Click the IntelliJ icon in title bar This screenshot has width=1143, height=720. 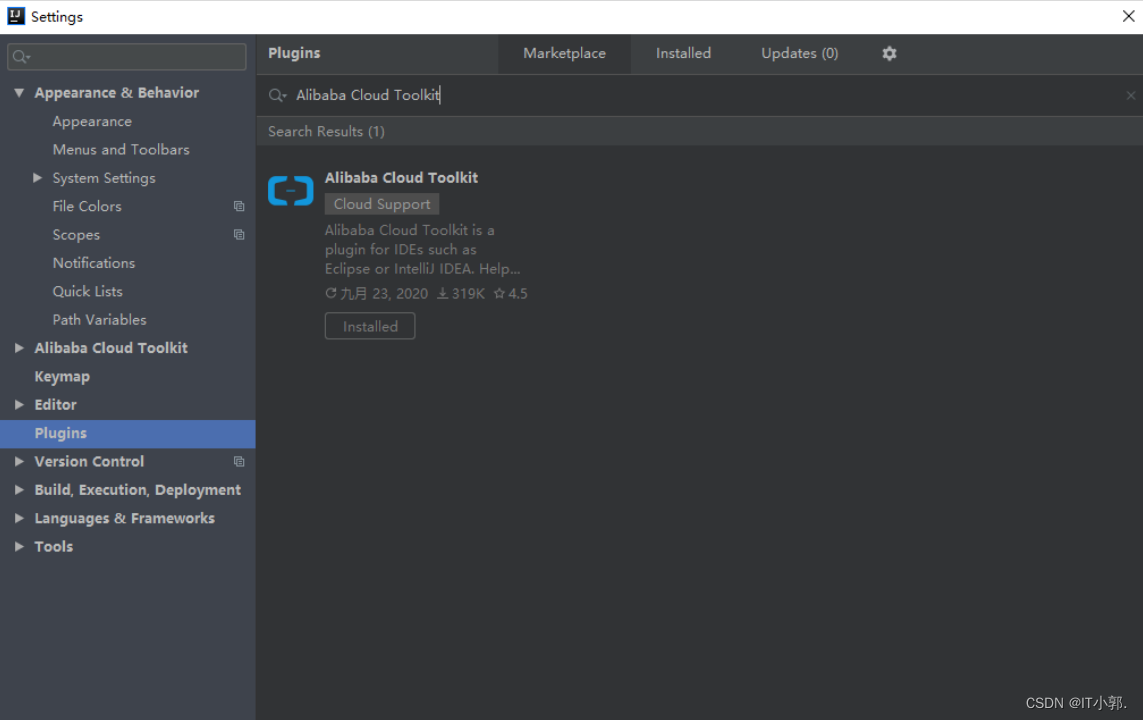click(x=15, y=16)
